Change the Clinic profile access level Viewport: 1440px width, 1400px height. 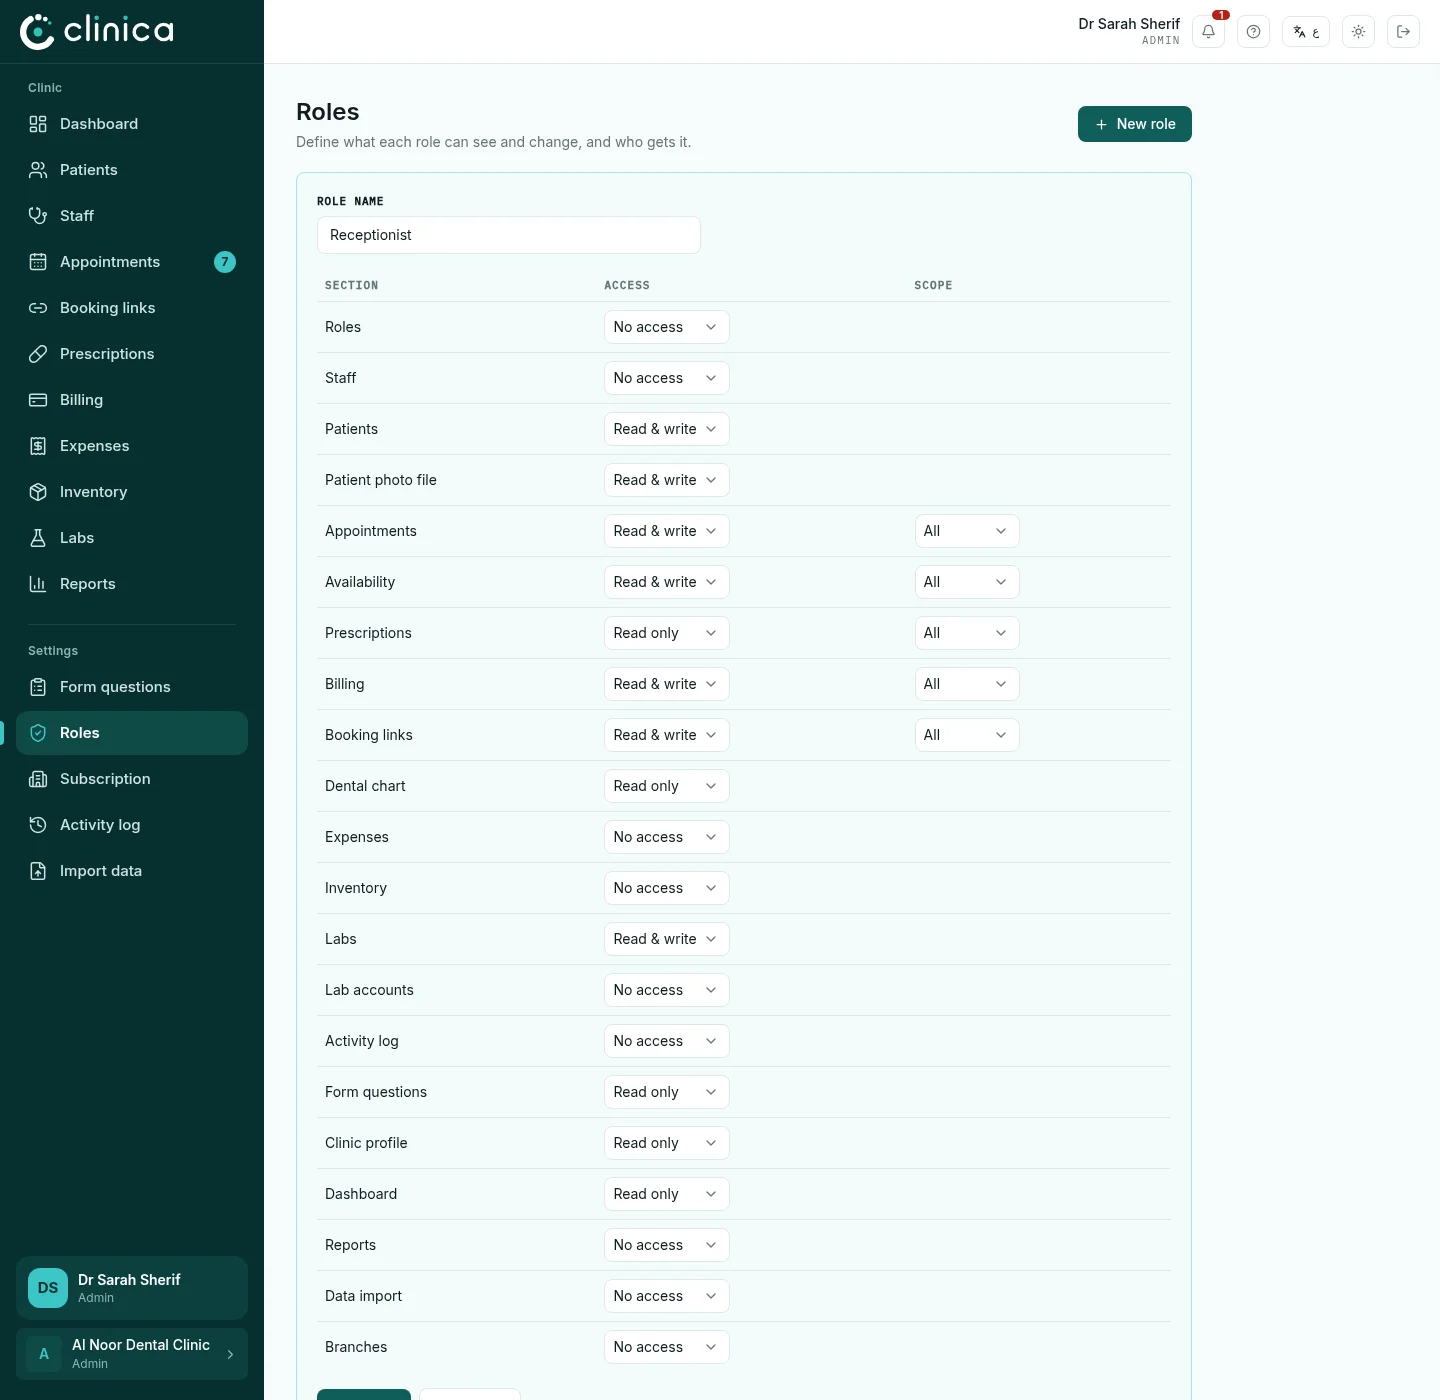(x=667, y=1143)
